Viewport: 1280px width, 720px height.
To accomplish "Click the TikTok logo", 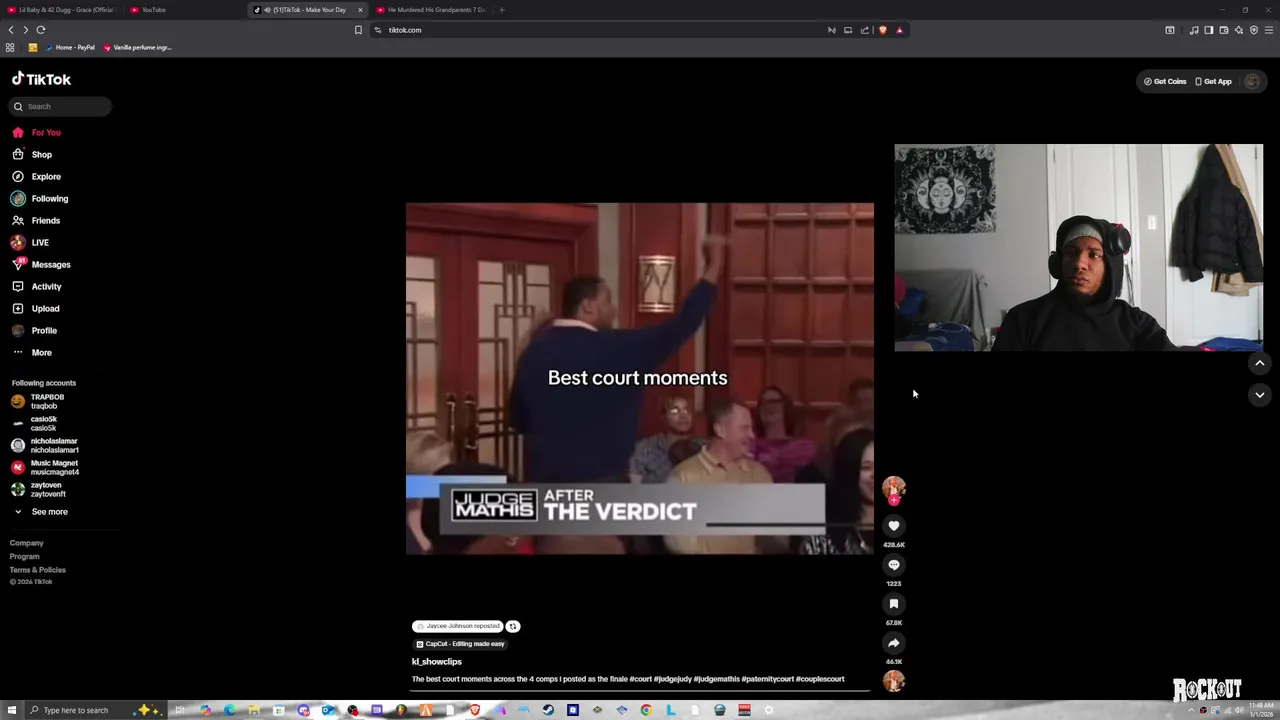I will (41, 79).
